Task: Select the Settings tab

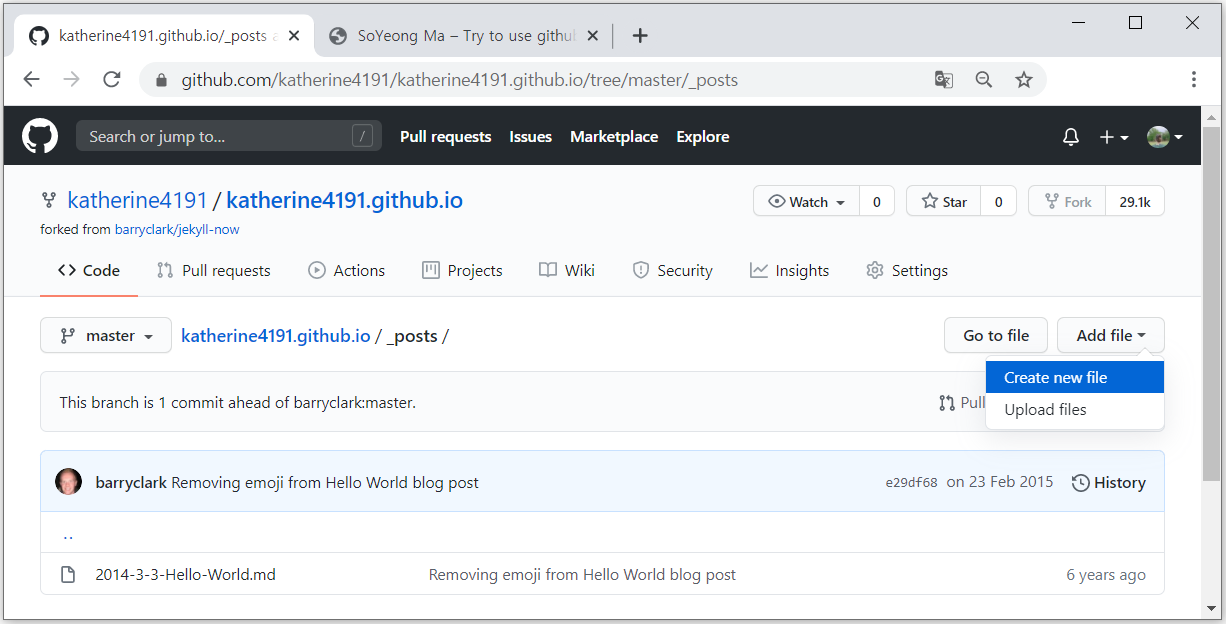Action: (907, 270)
